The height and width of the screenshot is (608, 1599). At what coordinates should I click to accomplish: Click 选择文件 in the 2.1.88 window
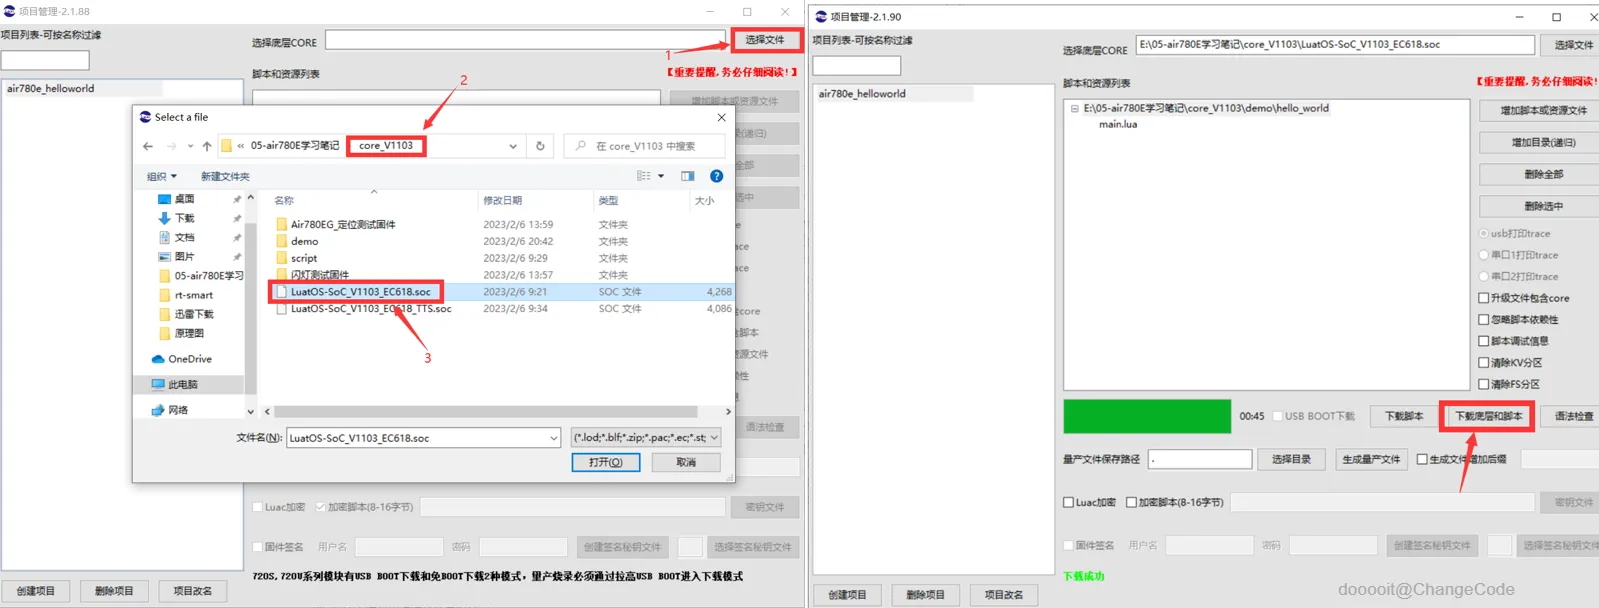[x=766, y=40]
